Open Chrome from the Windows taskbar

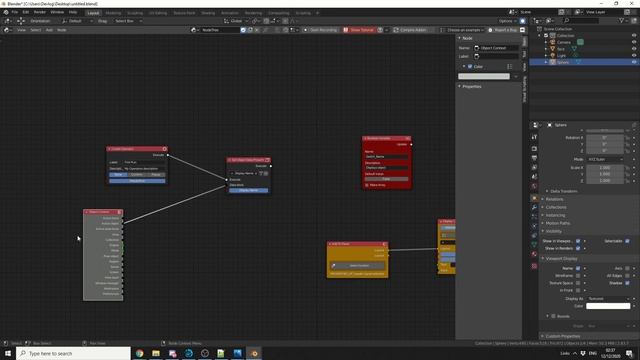(x=140, y=353)
